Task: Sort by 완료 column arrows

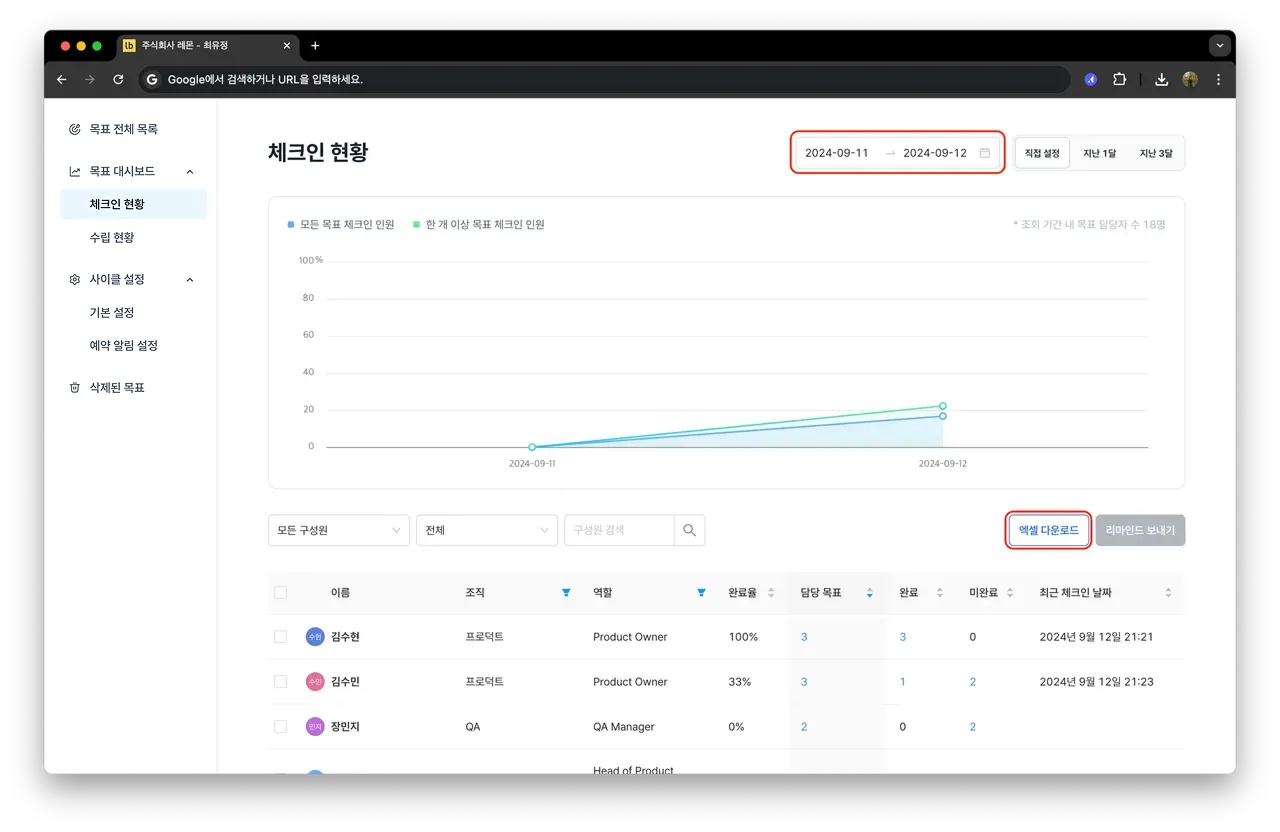Action: click(x=940, y=593)
